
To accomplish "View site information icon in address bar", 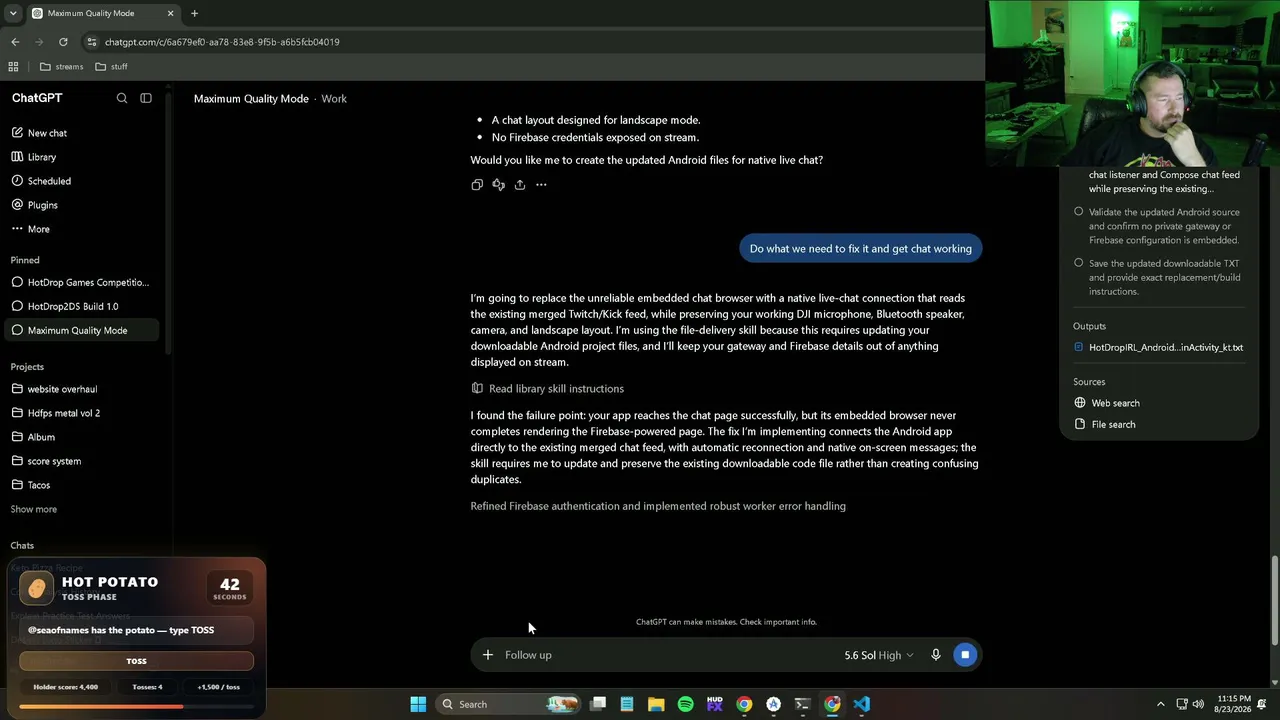I will [x=92, y=42].
